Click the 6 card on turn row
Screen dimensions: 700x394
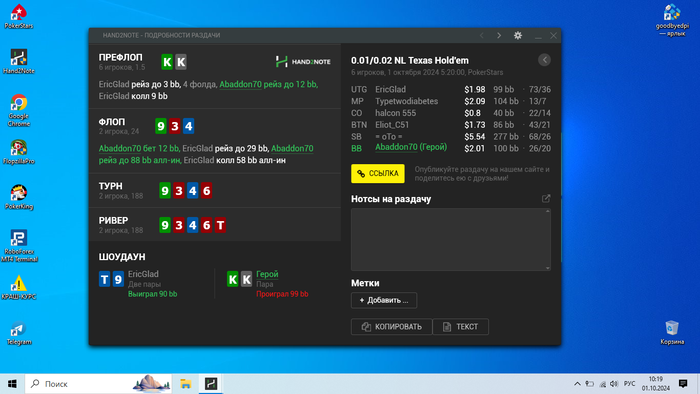206,191
